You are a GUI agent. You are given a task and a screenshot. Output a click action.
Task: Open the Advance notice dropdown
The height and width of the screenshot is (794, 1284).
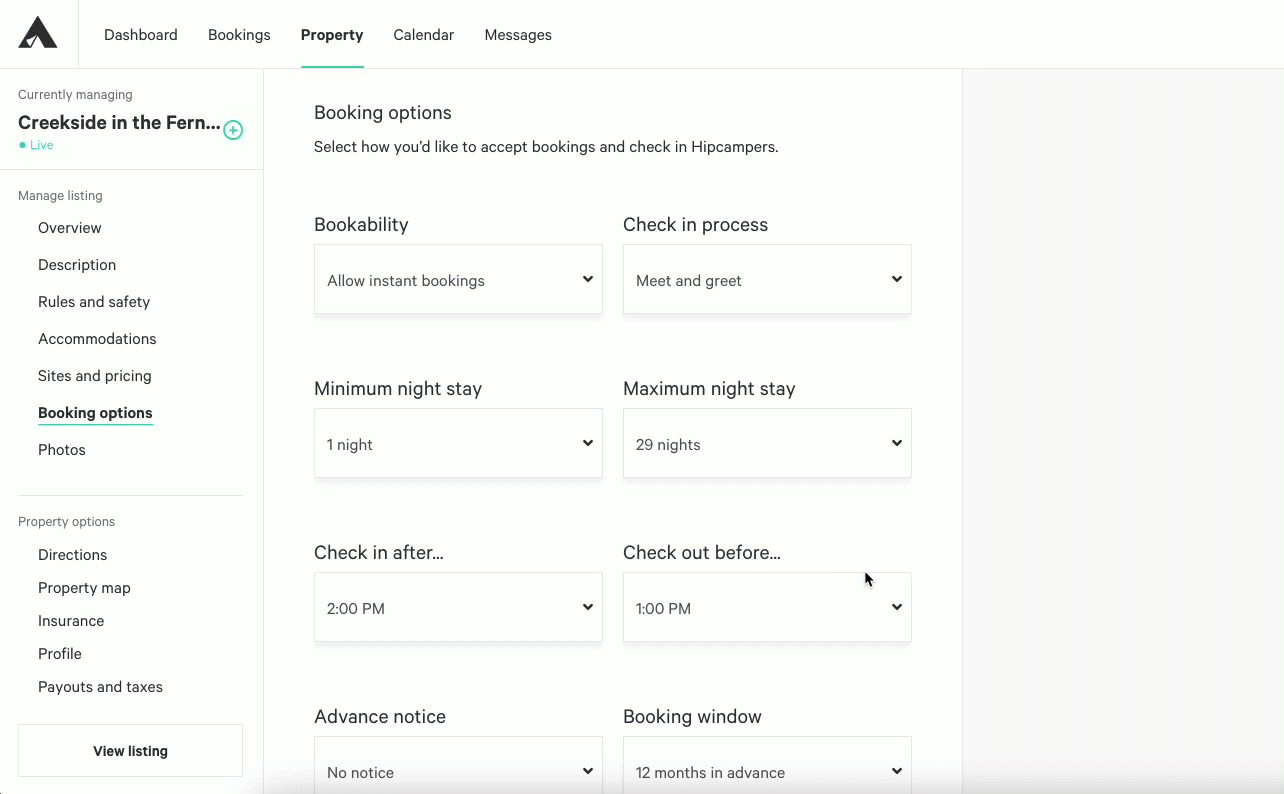coord(458,766)
